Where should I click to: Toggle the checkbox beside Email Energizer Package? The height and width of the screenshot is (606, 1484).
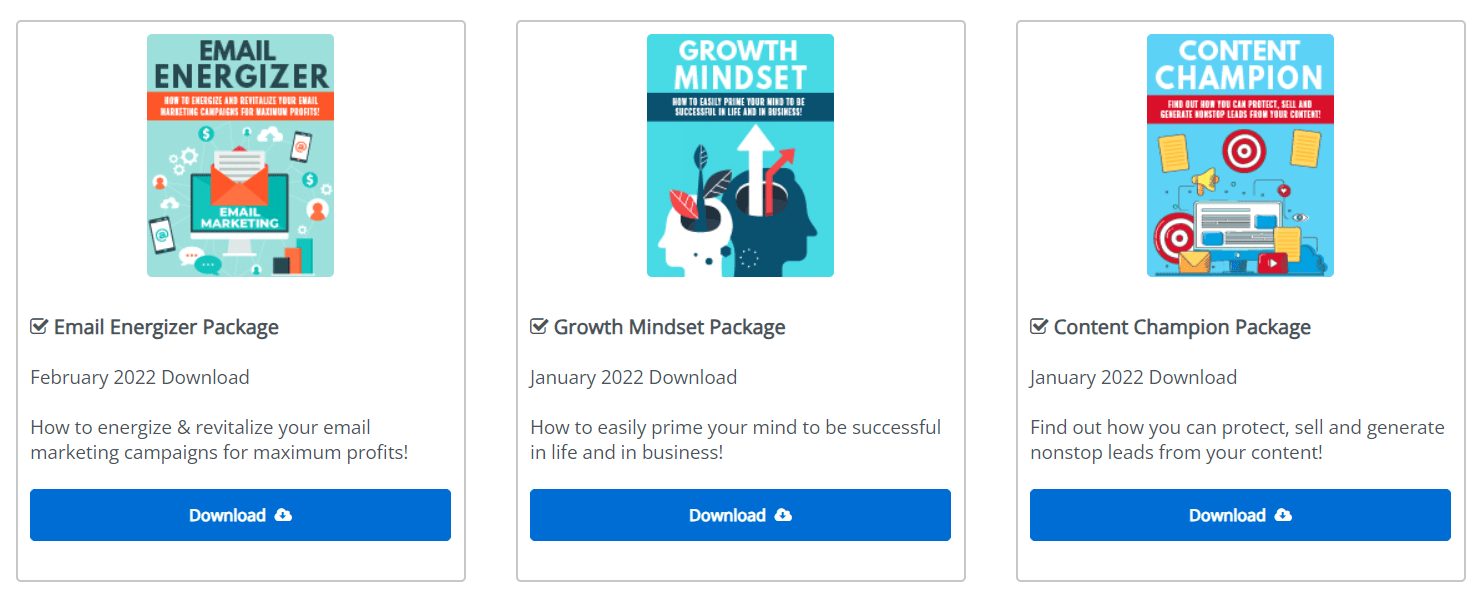click(39, 327)
